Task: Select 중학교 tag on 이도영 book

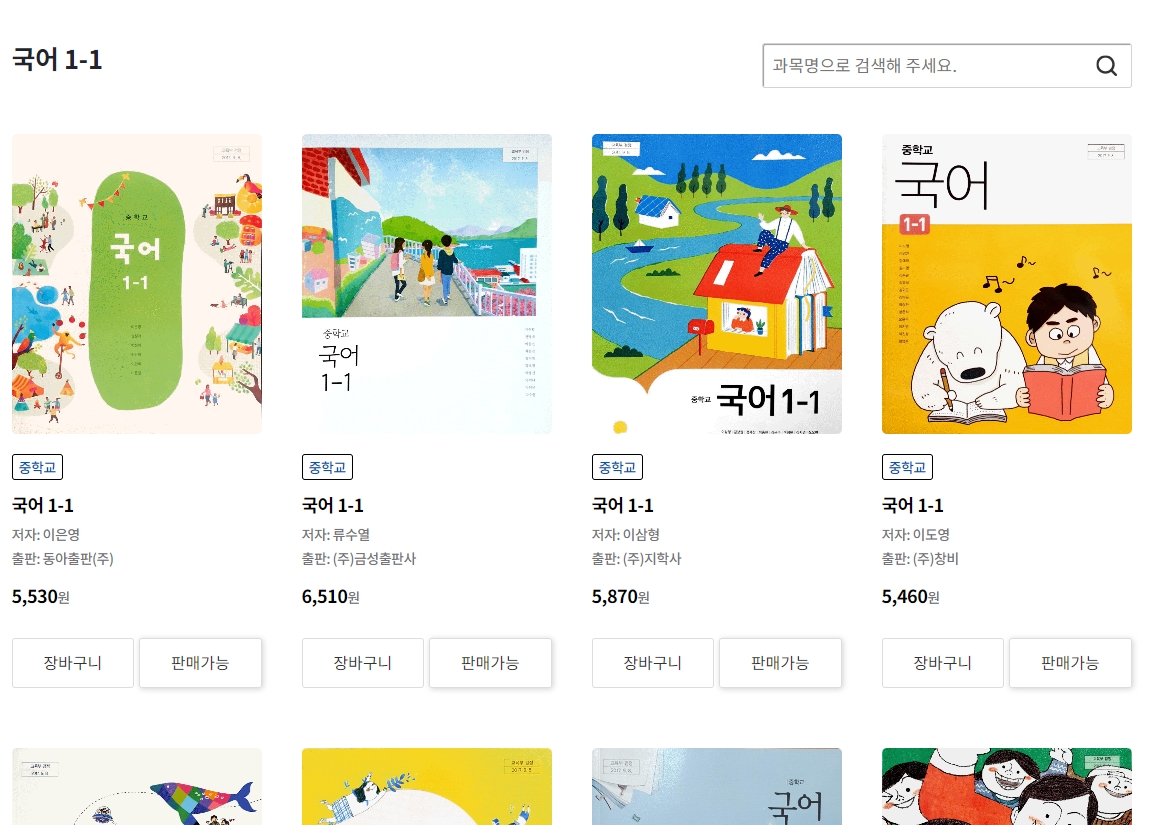Action: (x=908, y=467)
